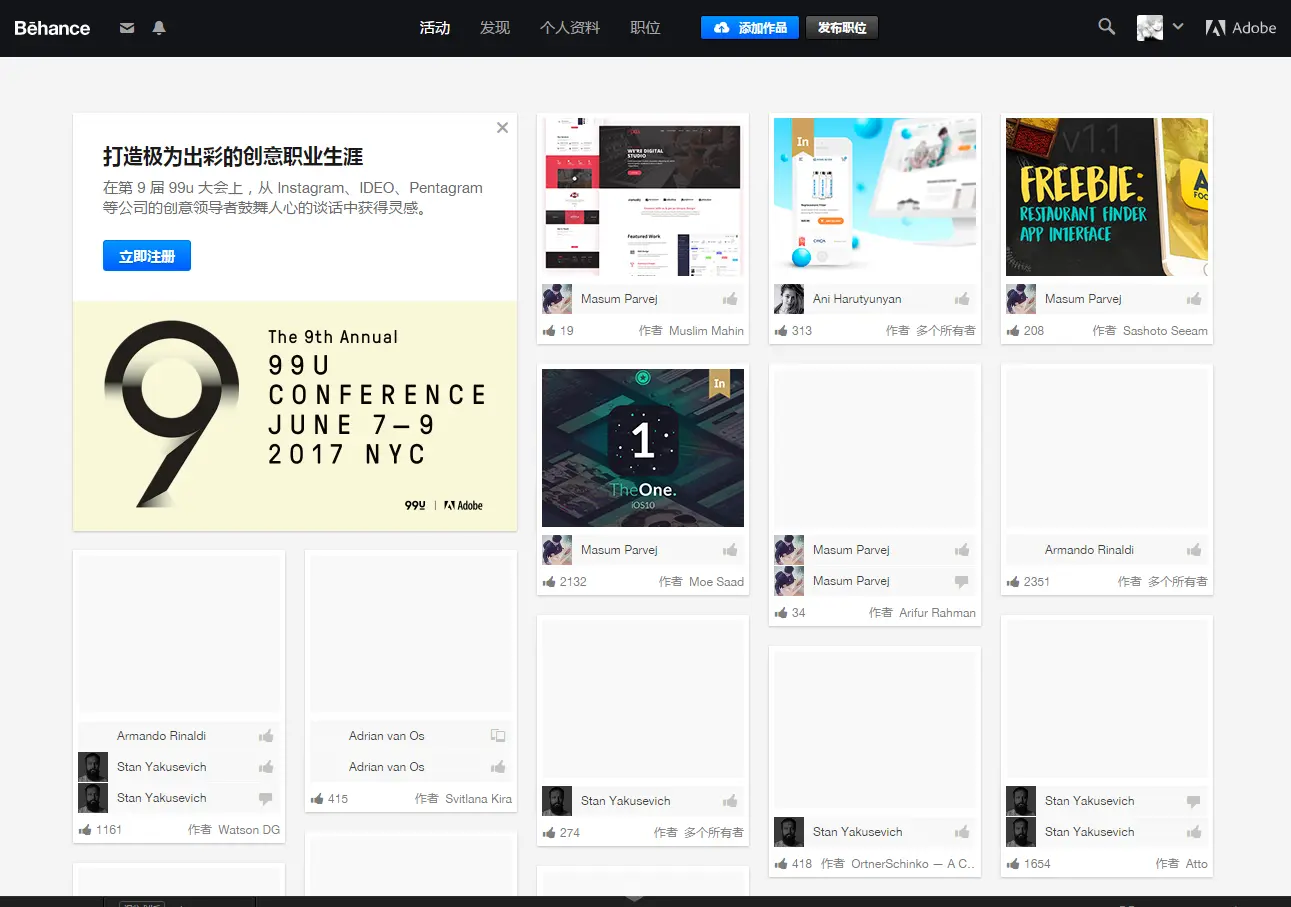
Task: Click the promo heading 打造极为出彩的创意职业生涯
Action: [x=233, y=156]
